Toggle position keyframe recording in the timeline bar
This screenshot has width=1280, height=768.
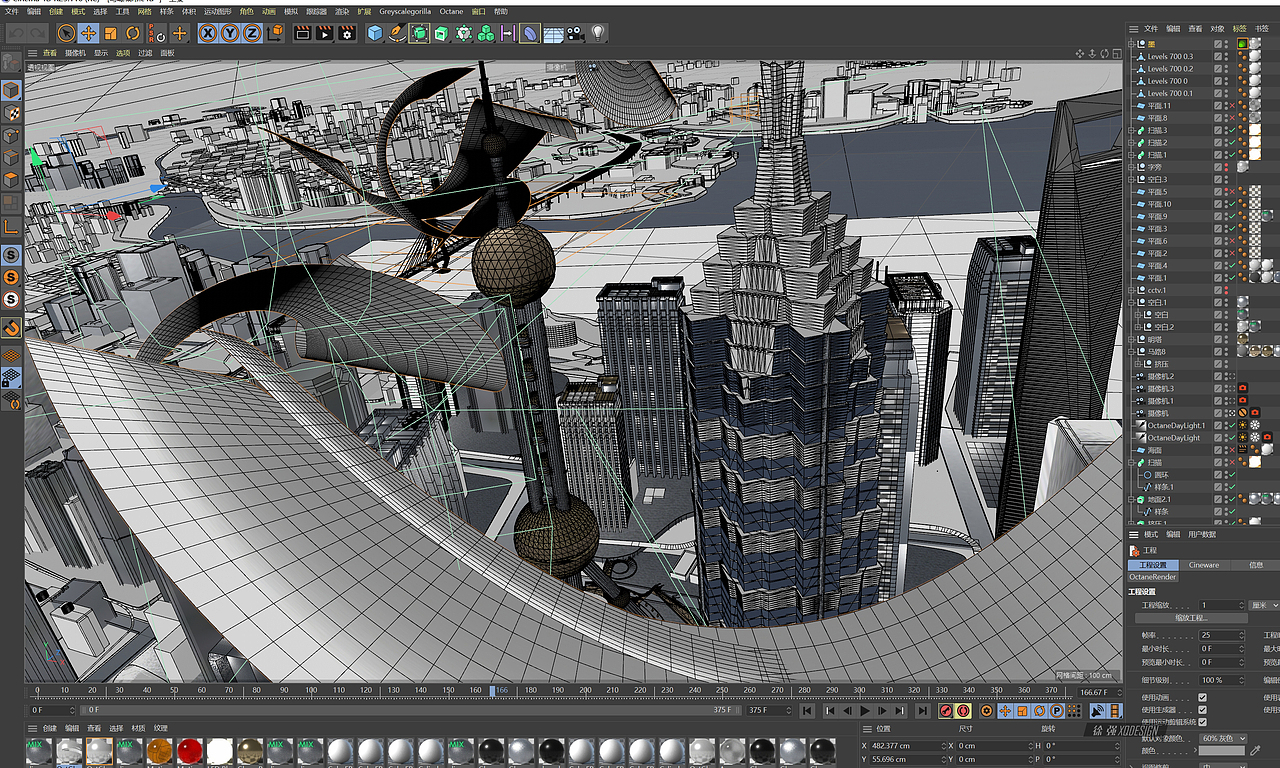(x=1005, y=711)
